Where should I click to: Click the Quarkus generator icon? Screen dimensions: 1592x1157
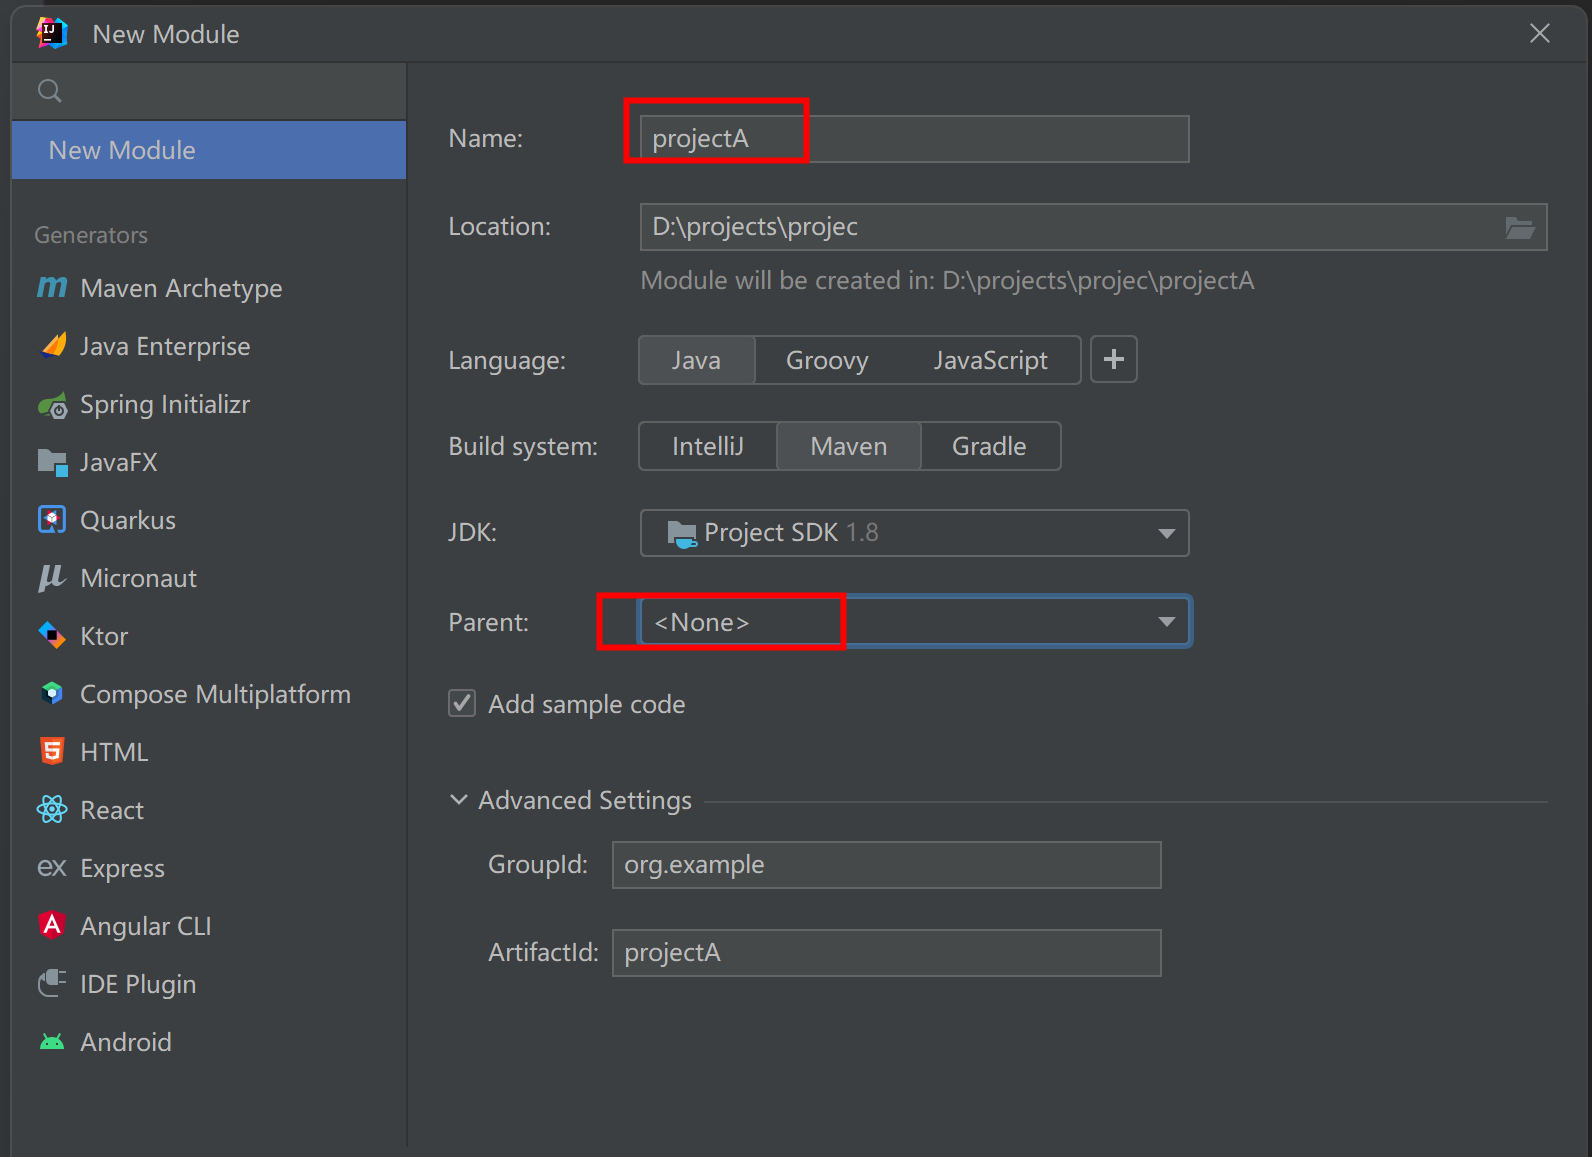point(52,520)
